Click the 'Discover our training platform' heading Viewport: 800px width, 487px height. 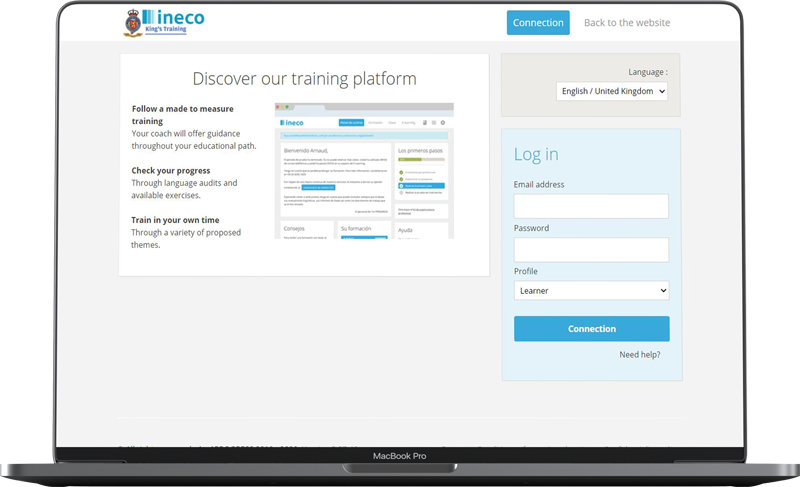point(305,79)
